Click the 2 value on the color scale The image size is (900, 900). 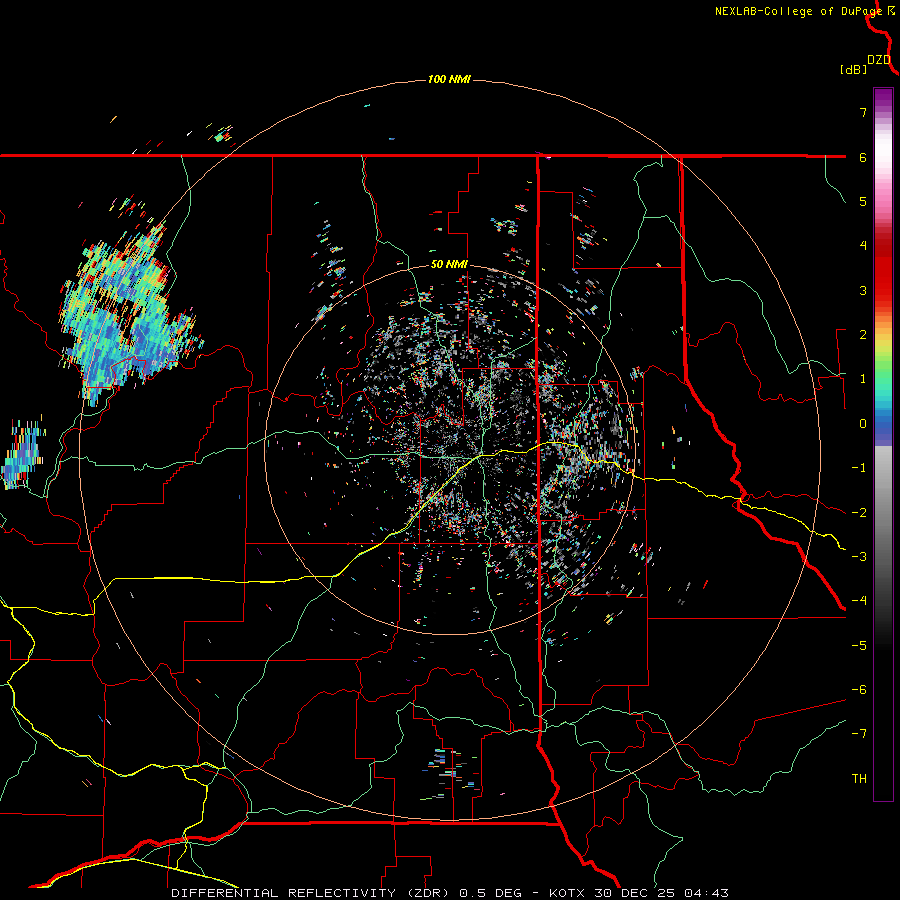click(863, 335)
